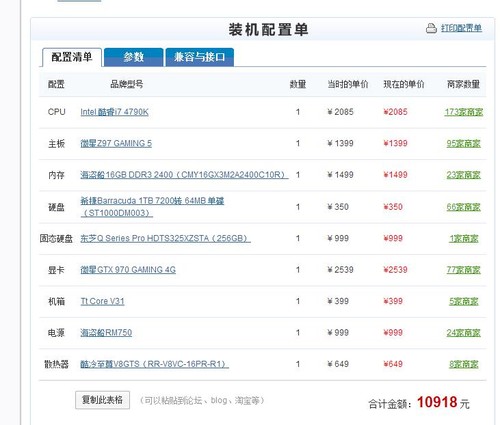This screenshot has width=500, height=425.
Task: Click the 电源 row label
Action: point(56,333)
